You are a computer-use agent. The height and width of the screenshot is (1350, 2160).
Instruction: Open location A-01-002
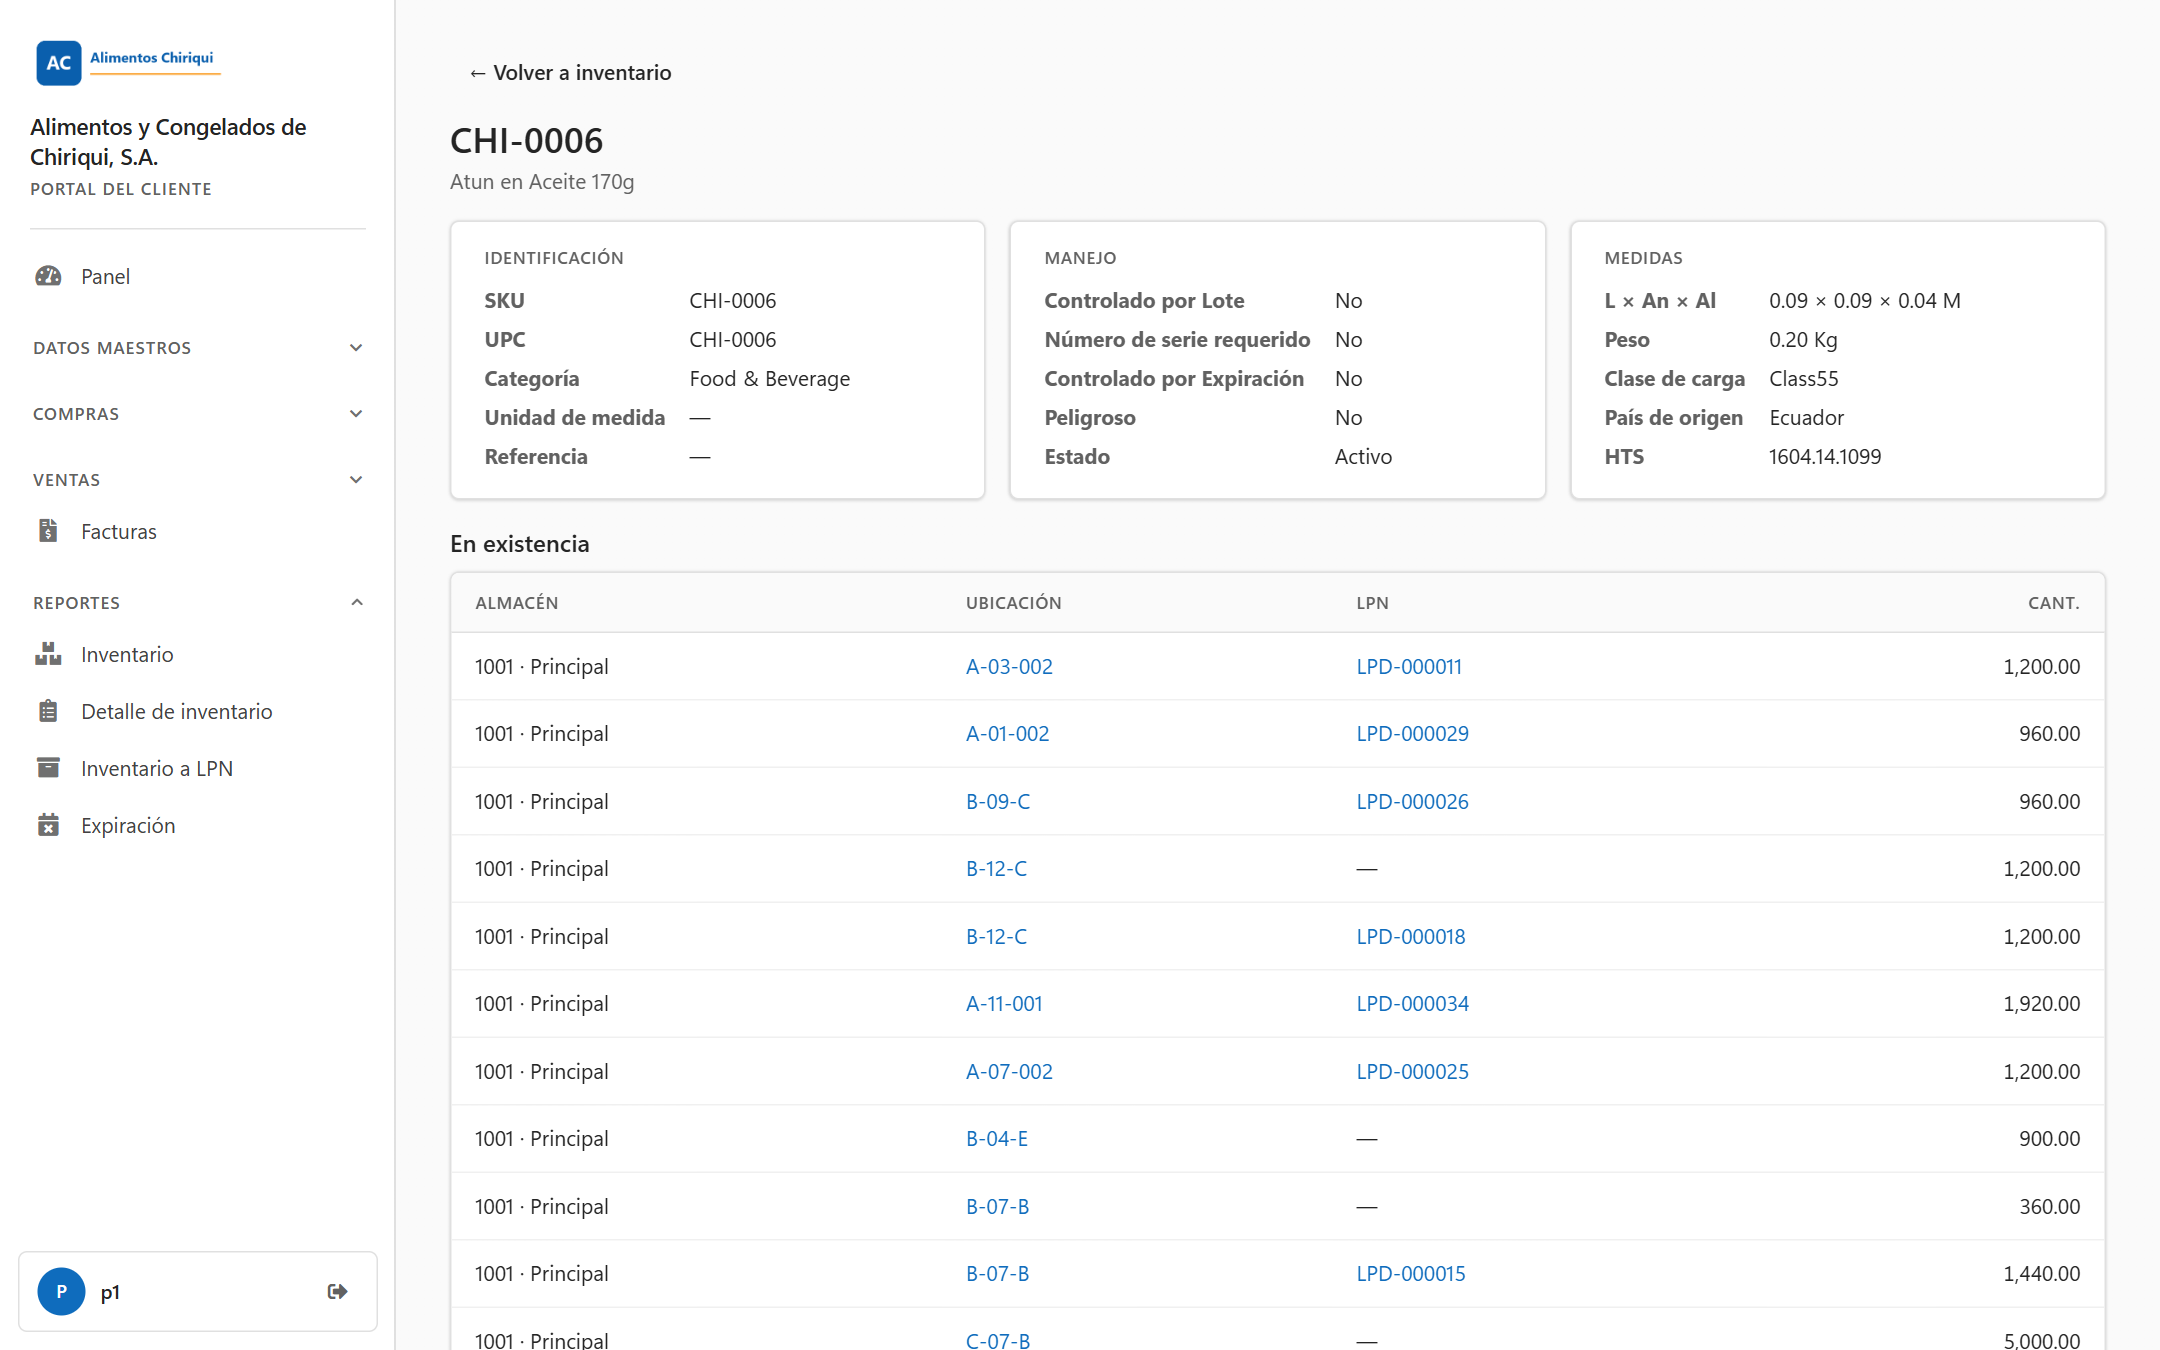pos(1007,733)
